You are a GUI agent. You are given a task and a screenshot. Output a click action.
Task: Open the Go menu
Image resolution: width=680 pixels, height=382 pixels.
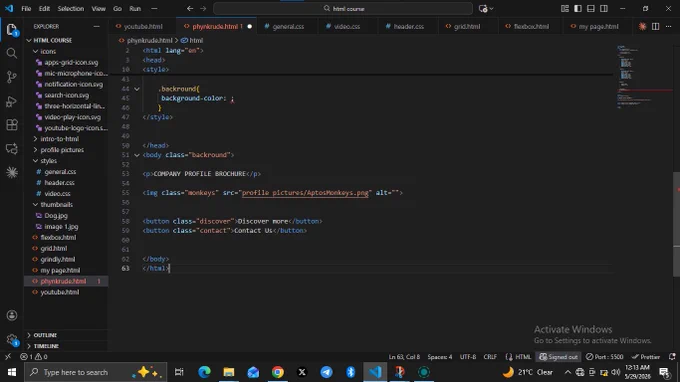[x=117, y=9]
